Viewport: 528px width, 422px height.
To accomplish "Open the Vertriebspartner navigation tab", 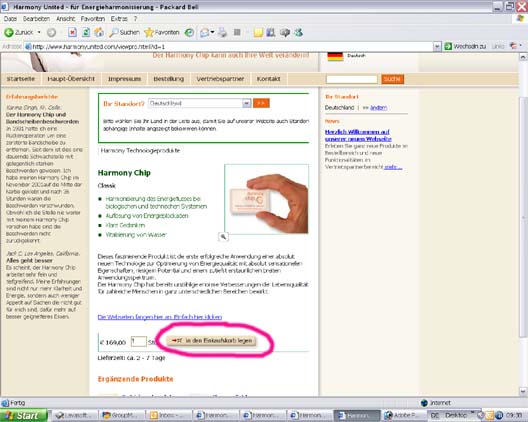I will pyautogui.click(x=220, y=79).
